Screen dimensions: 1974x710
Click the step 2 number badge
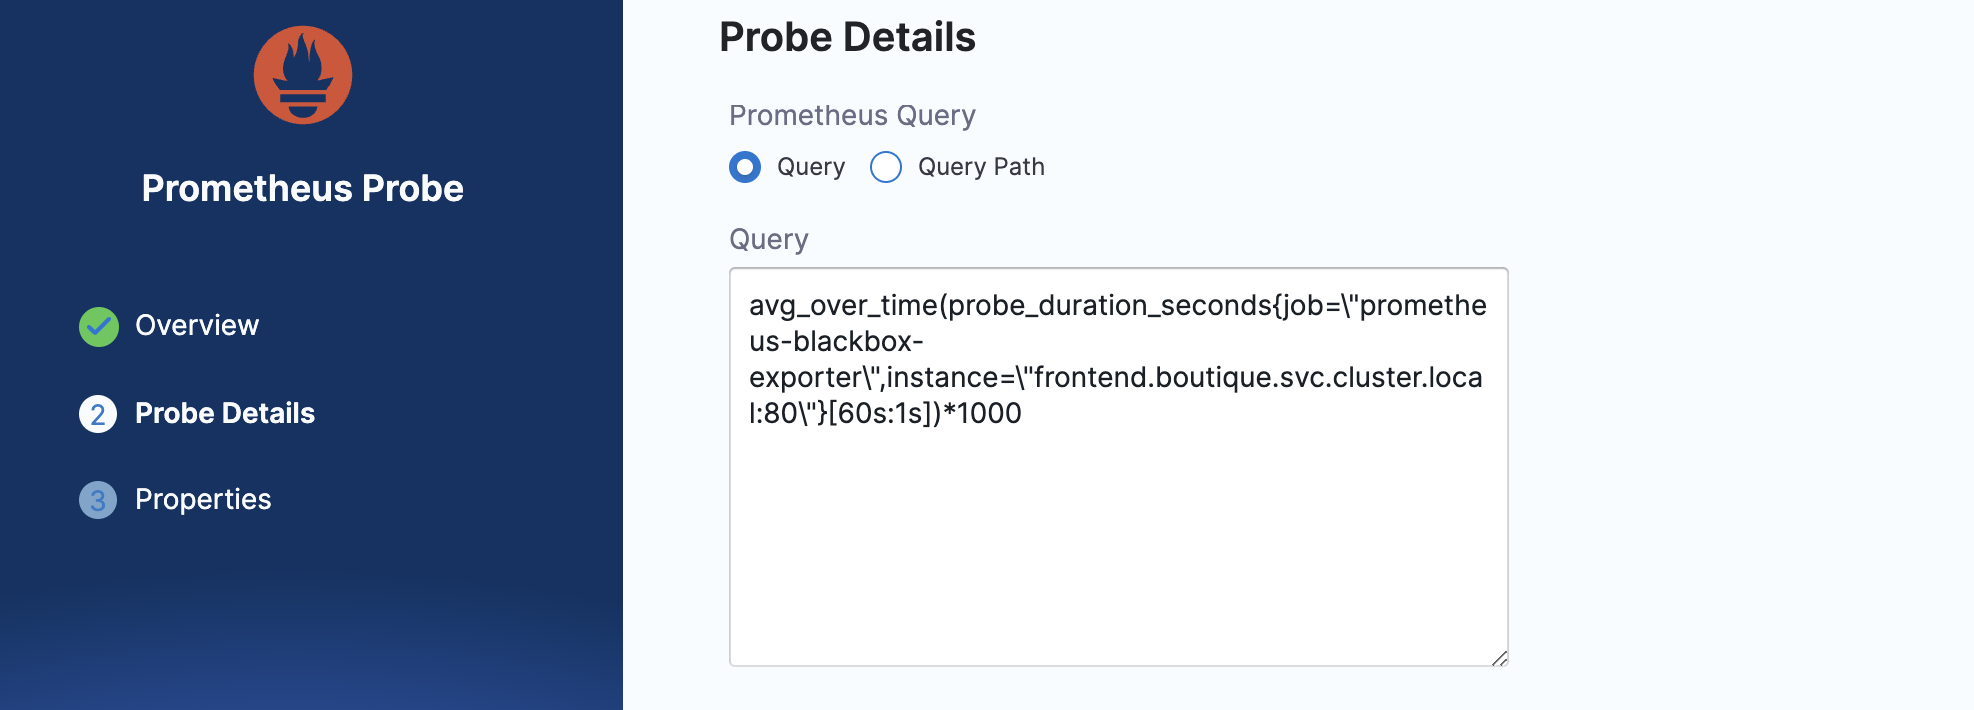98,414
